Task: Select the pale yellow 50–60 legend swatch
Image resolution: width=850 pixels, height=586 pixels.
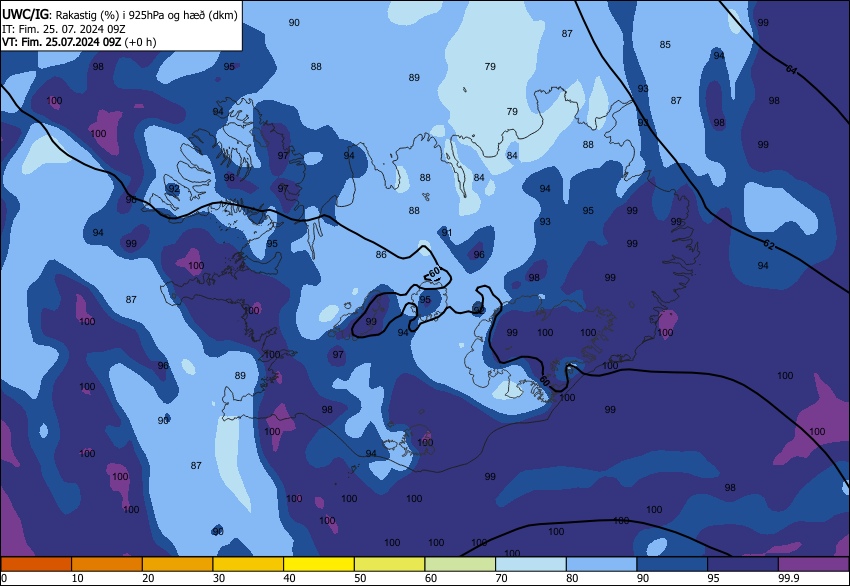Action: [389, 564]
